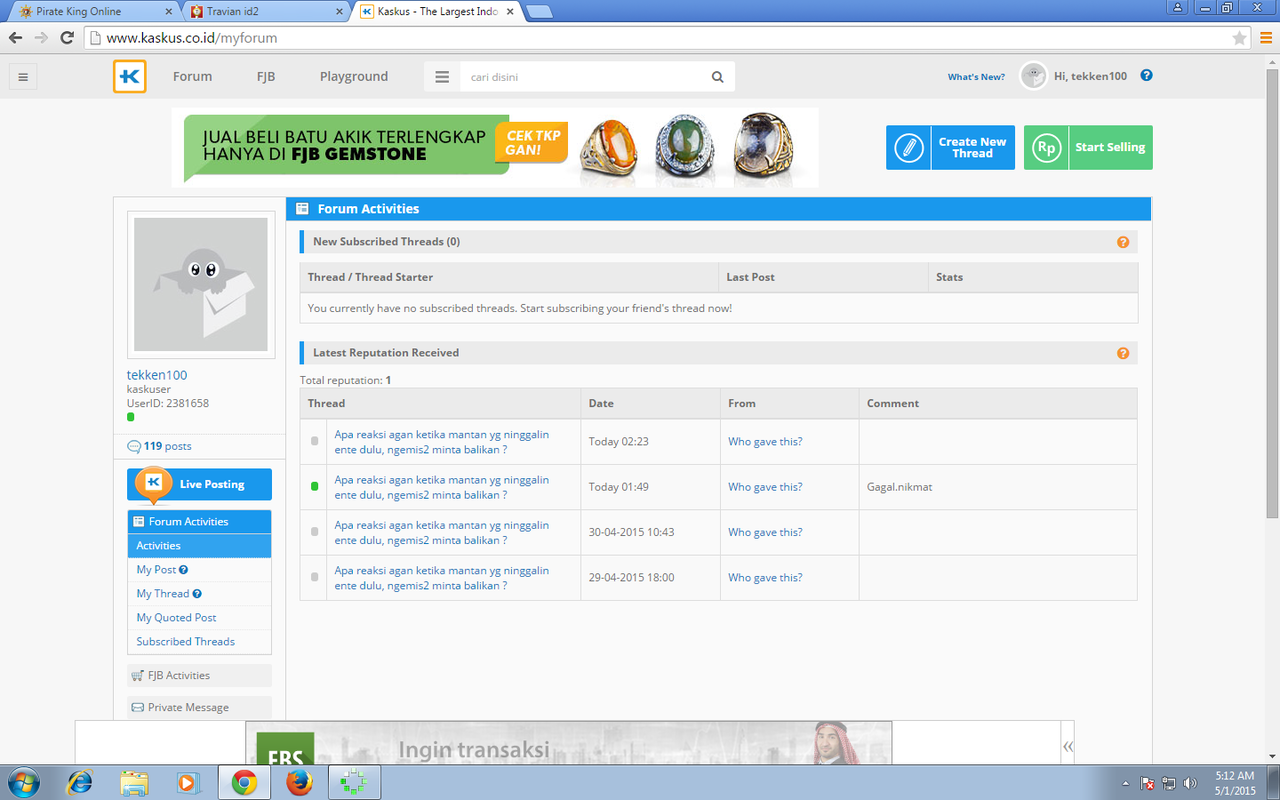
Task: Open category list icon beside search box
Action: click(x=442, y=77)
